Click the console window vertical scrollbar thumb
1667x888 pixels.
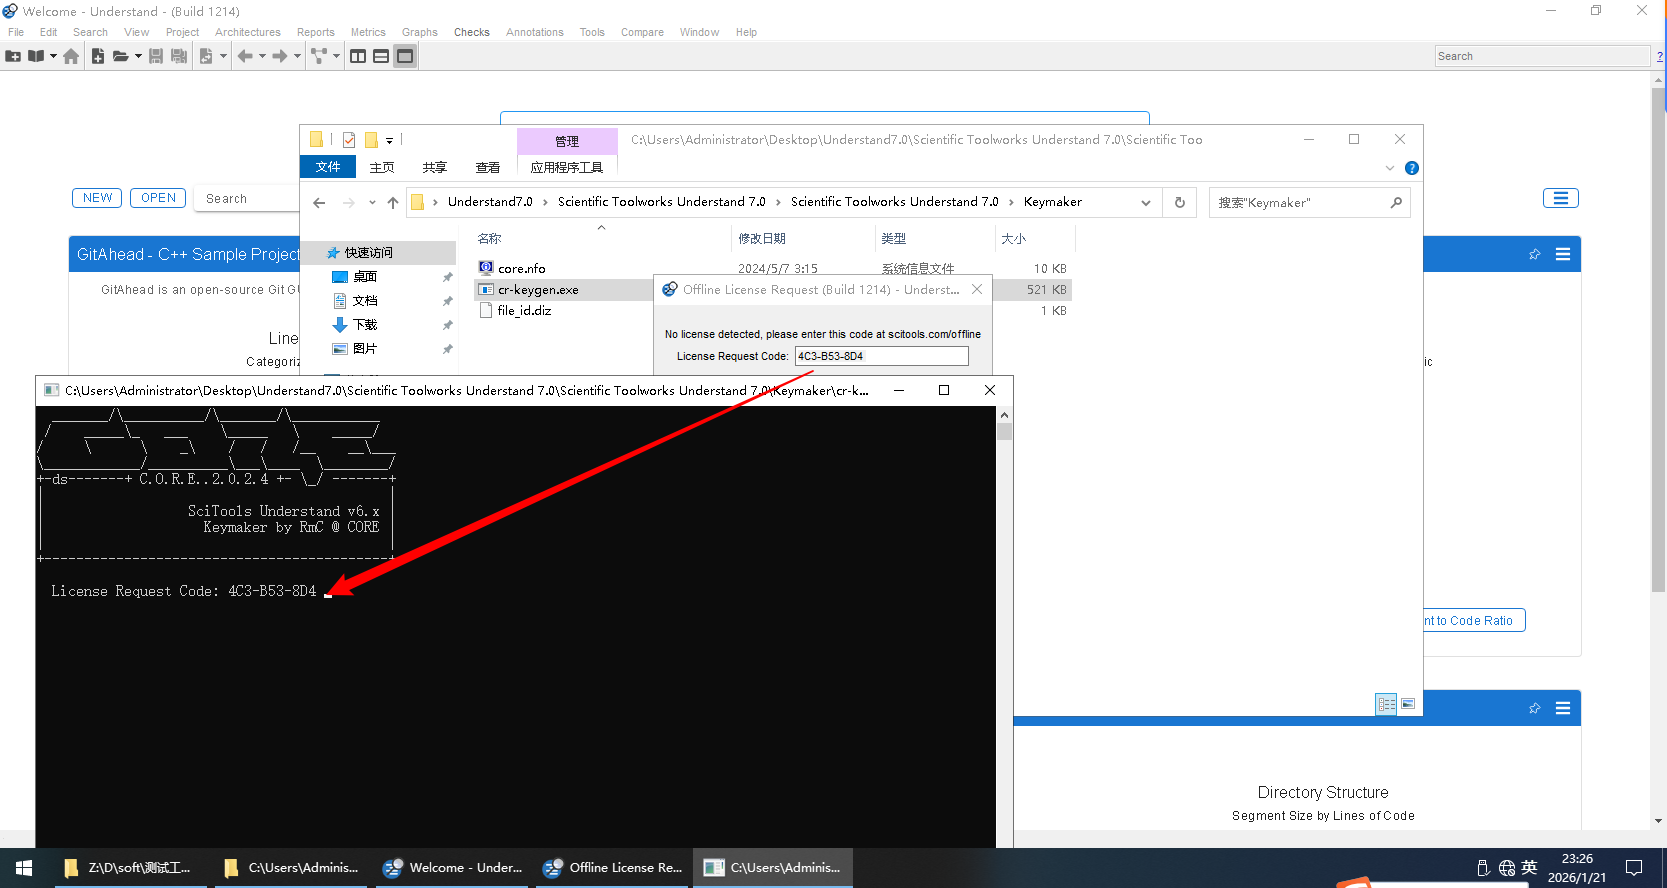(x=1004, y=432)
